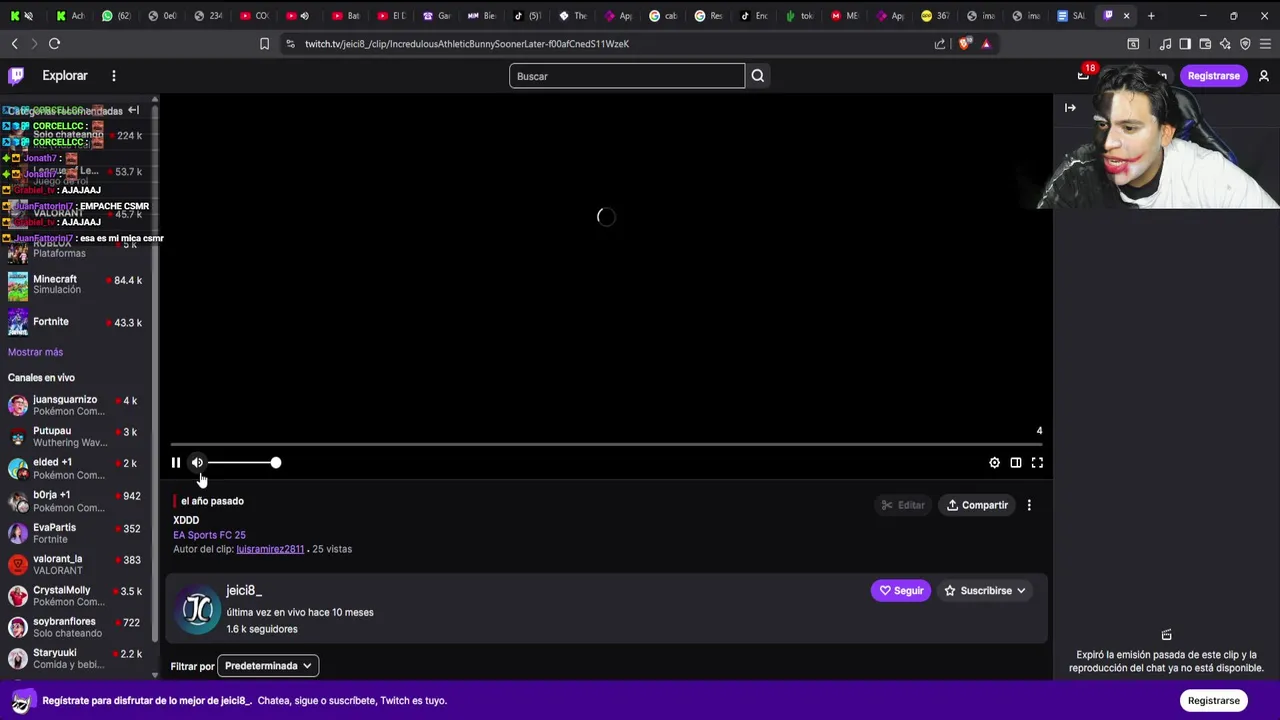Expand the Suscribirse dropdown
Screen dimensions: 1280x720
pyautogui.click(x=986, y=591)
